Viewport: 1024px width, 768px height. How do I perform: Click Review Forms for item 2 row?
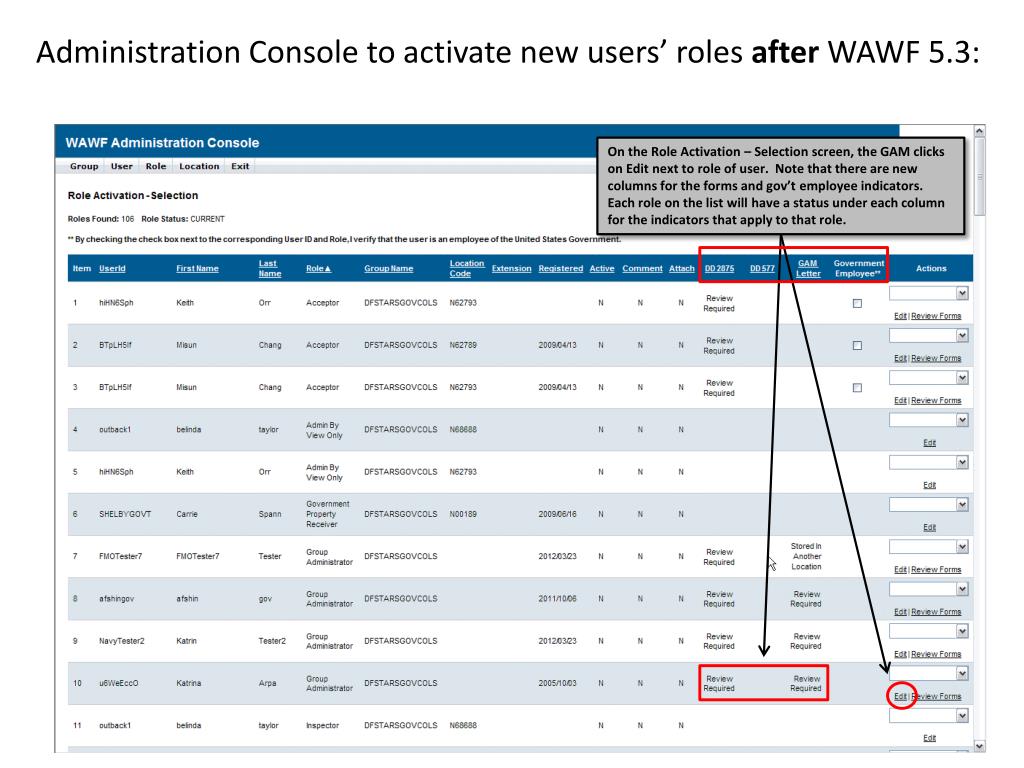pos(936,359)
